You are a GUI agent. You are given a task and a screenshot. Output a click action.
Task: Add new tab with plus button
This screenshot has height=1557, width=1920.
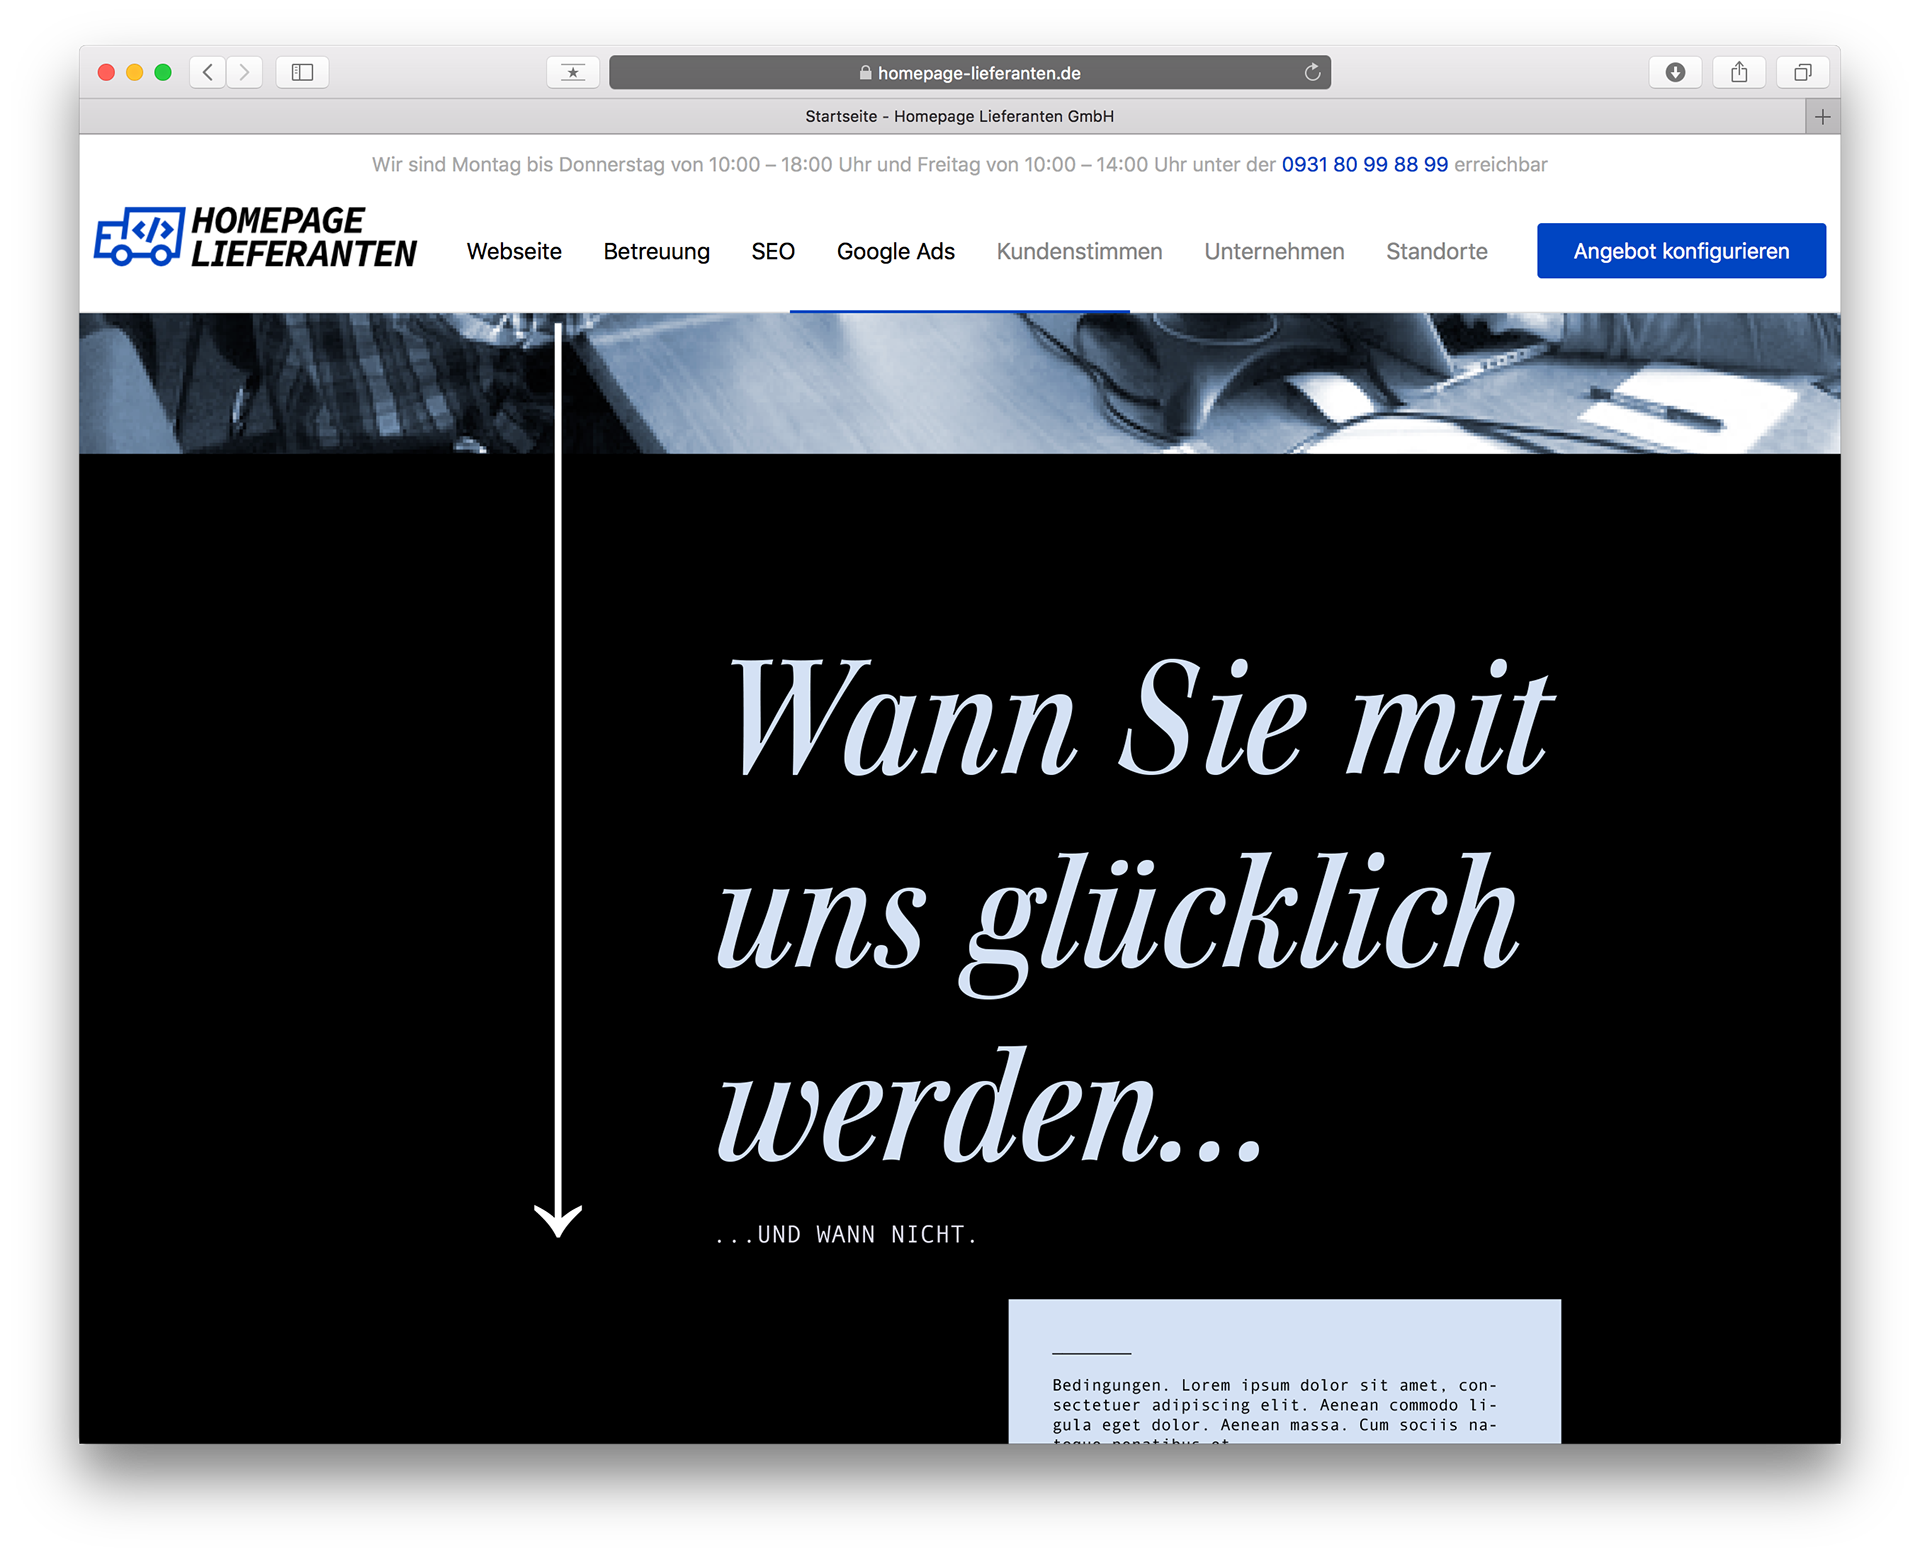pos(1822,117)
